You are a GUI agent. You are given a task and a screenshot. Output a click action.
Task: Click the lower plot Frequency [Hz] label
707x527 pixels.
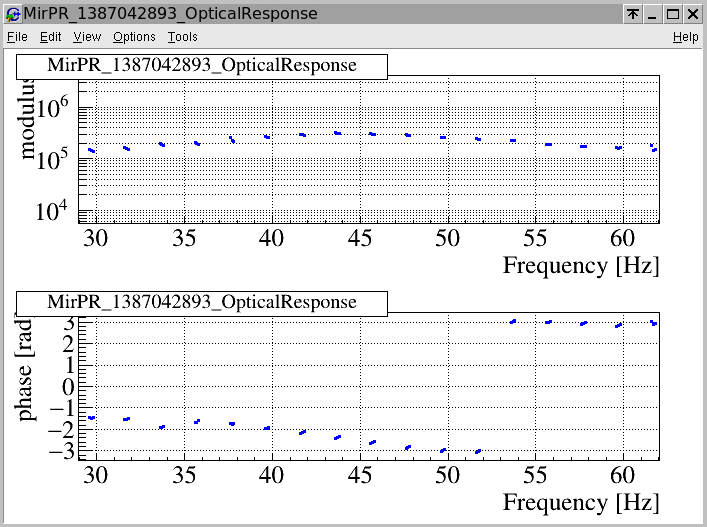(x=580, y=502)
